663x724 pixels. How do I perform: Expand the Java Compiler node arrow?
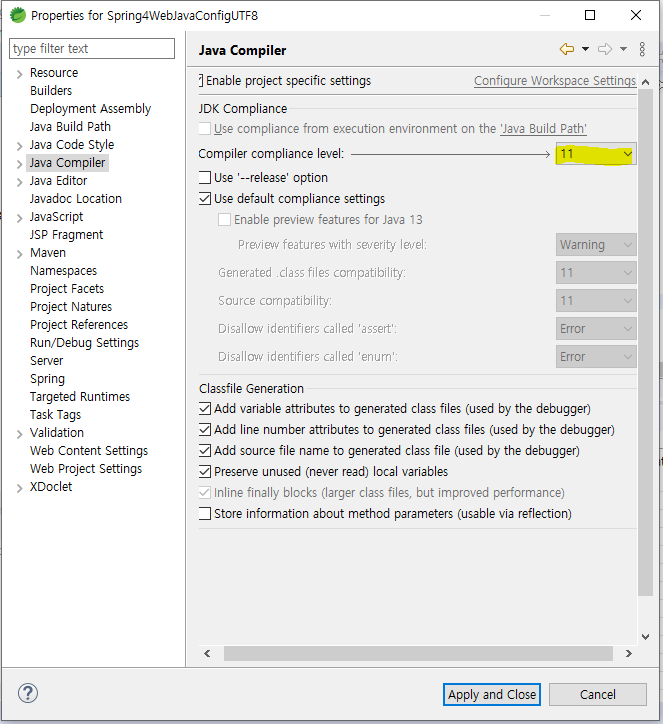(19, 164)
